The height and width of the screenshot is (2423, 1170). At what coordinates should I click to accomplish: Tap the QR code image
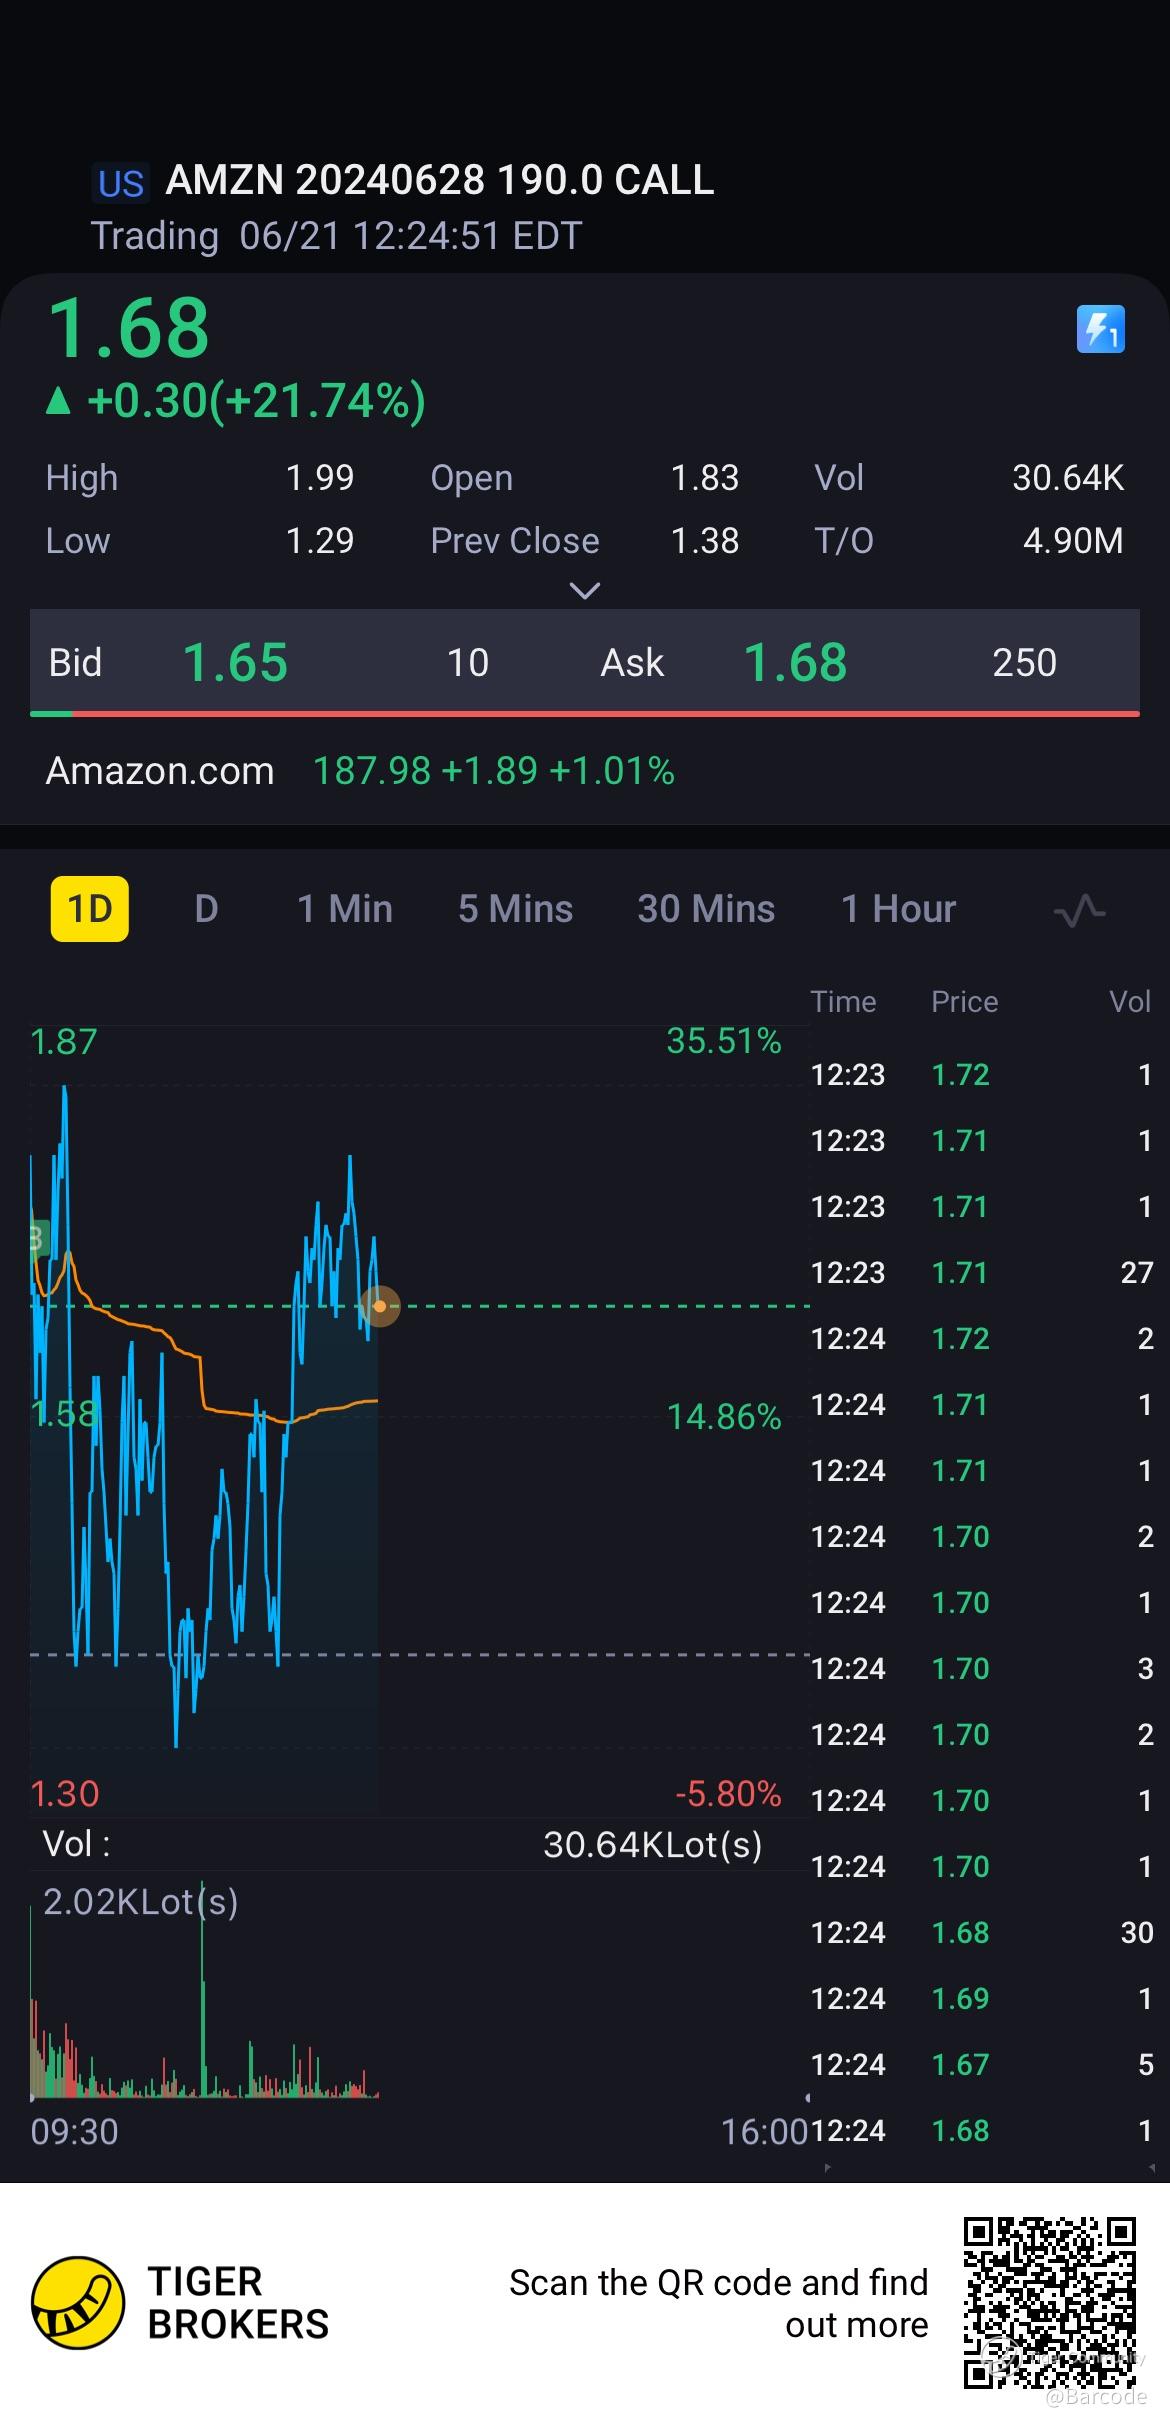click(1049, 2302)
